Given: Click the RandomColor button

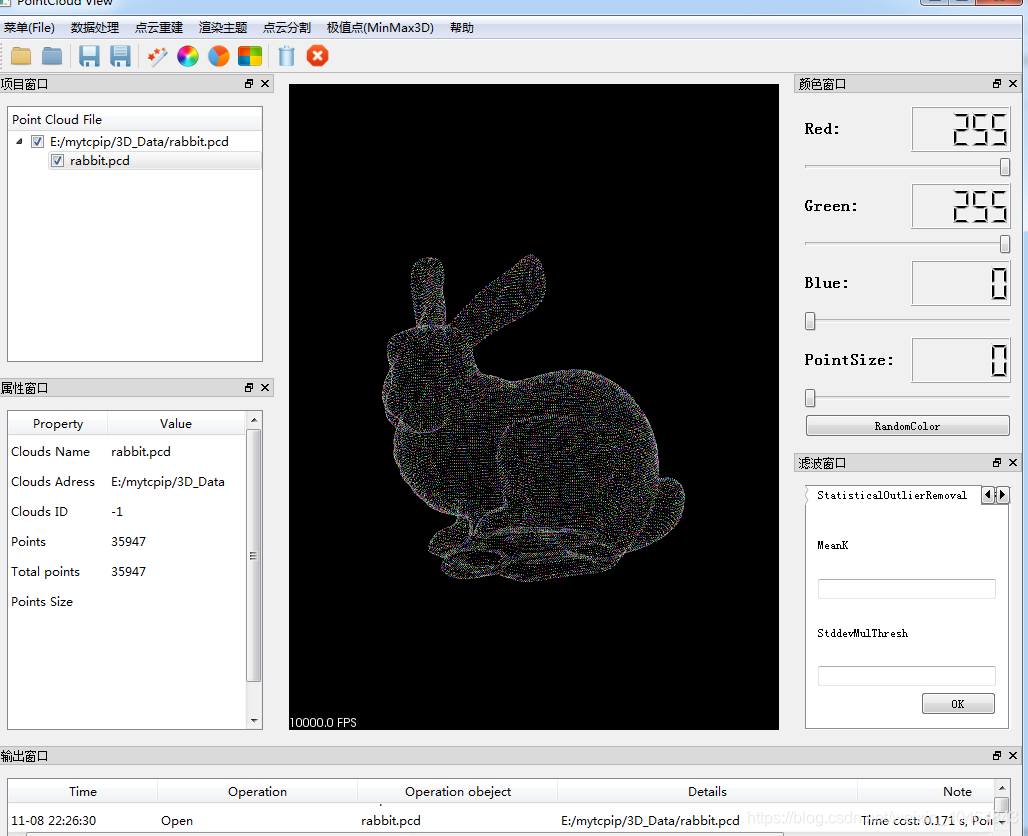Looking at the screenshot, I should tap(907, 426).
